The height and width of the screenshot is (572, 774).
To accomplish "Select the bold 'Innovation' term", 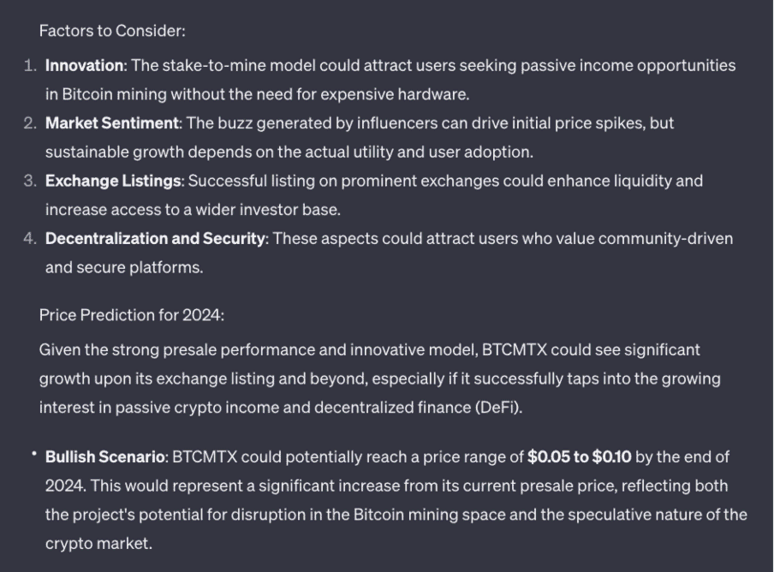I will click(84, 65).
